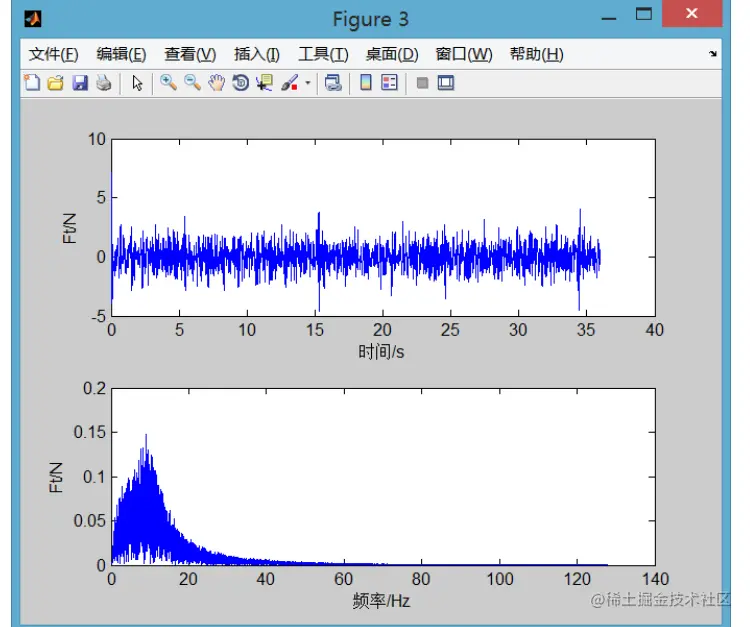Enable the Rotate 3D tool
The image size is (750, 627).
click(241, 83)
